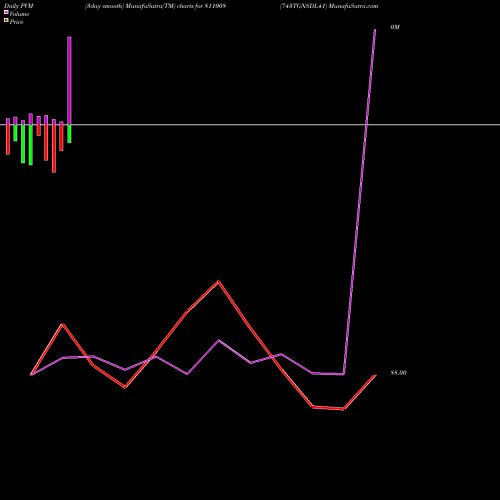Click the Volume legend label
The image size is (500, 500).
(19, 14)
